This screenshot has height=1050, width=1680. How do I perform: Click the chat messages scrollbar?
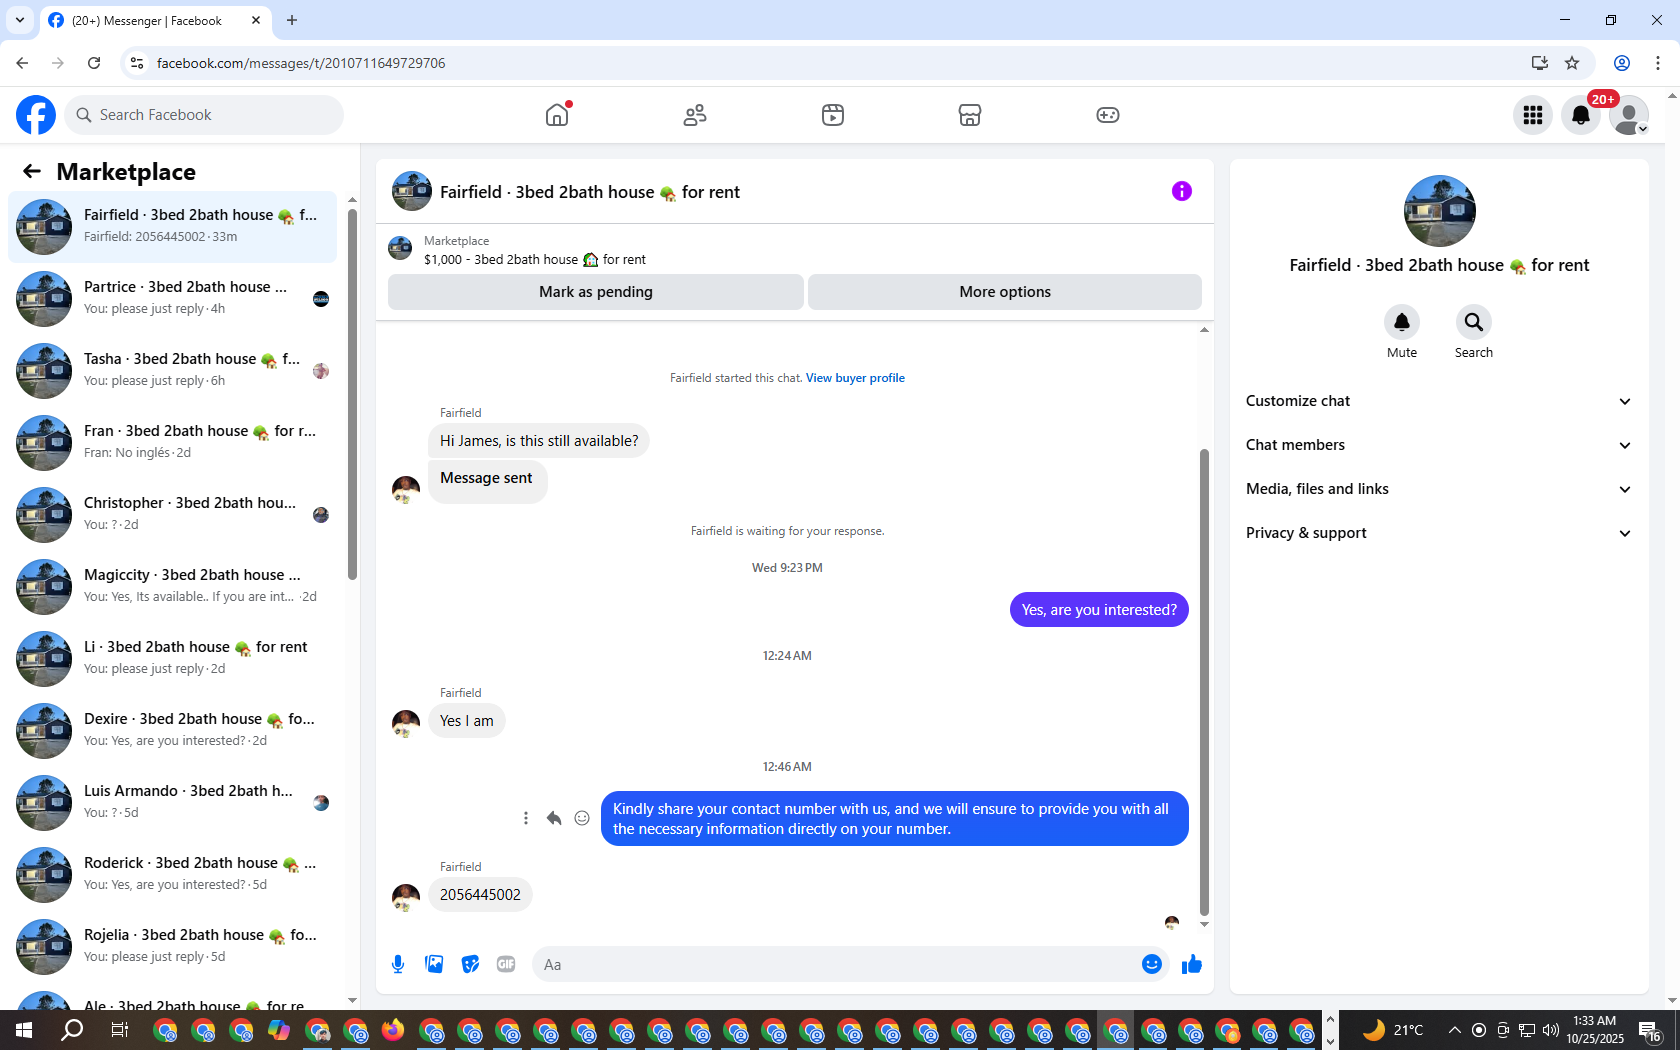point(1204,683)
